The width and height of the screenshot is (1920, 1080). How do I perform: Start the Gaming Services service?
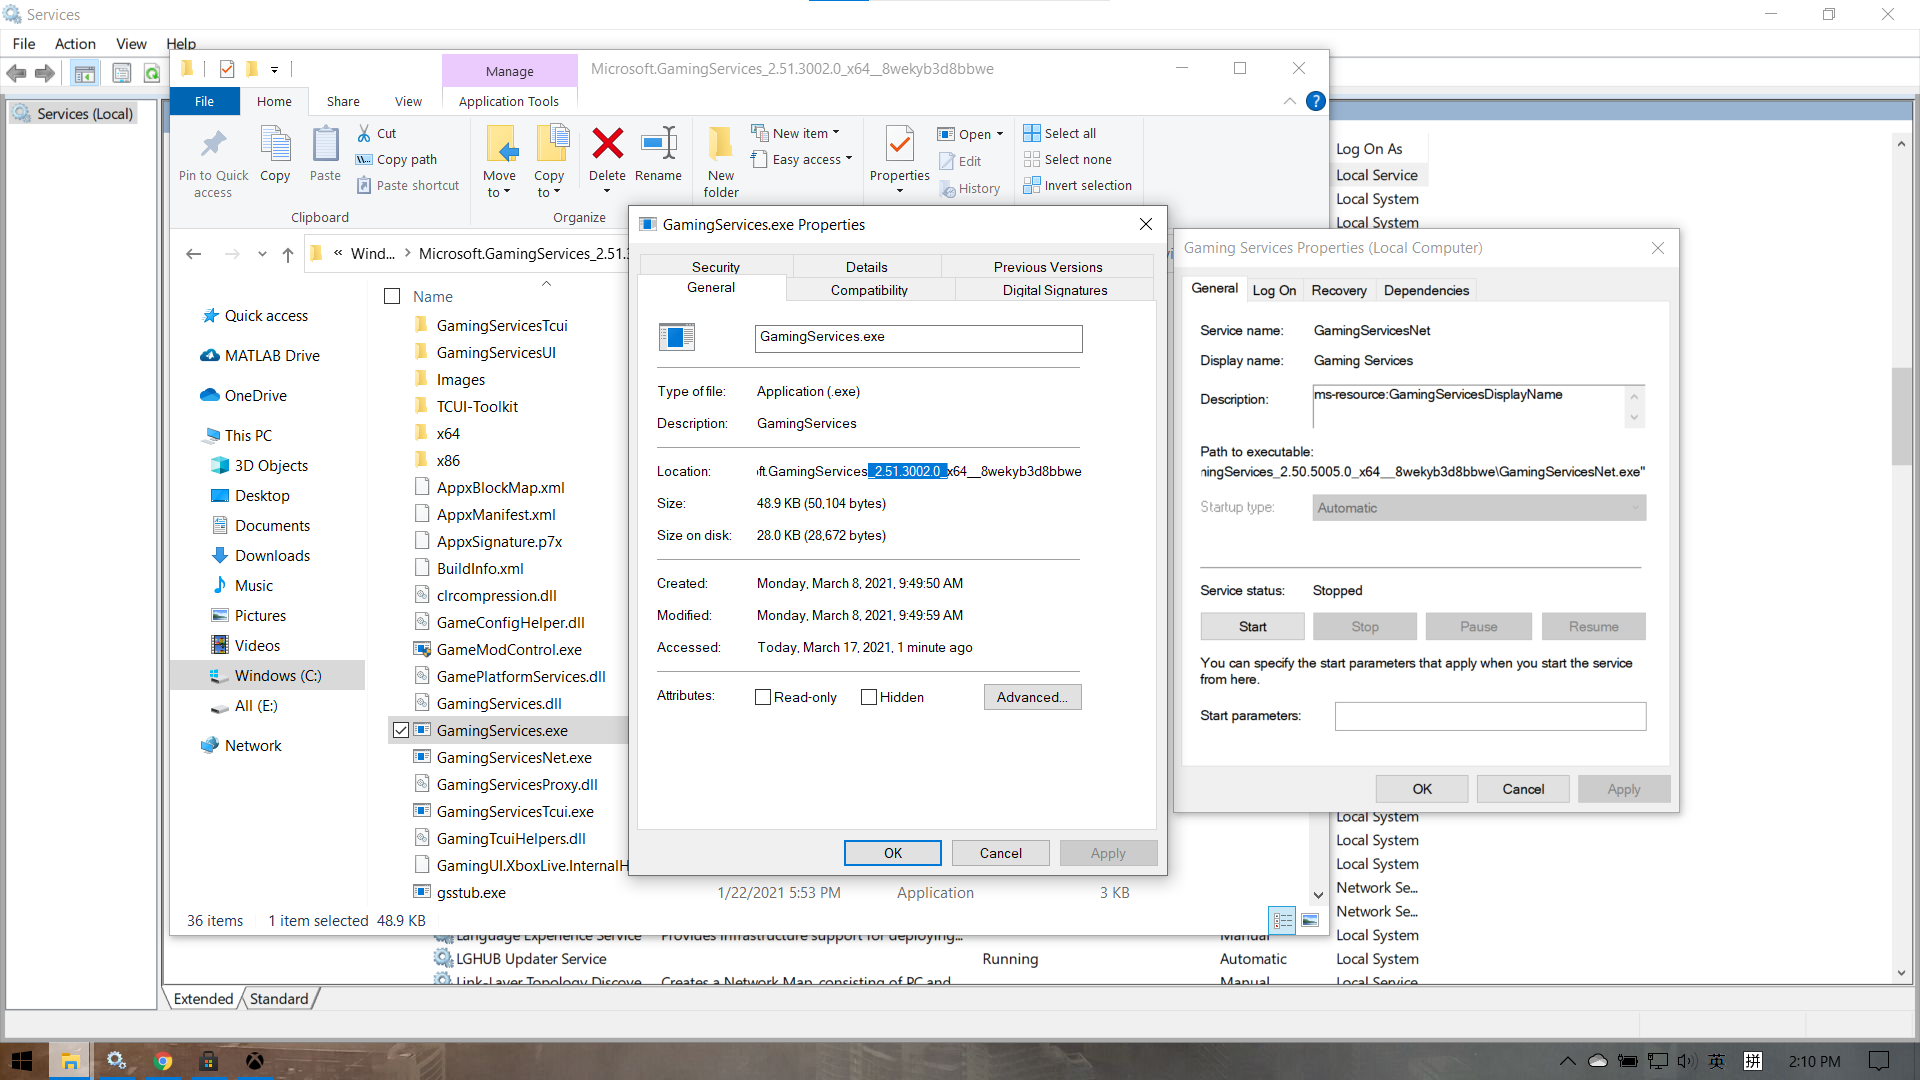(1252, 626)
